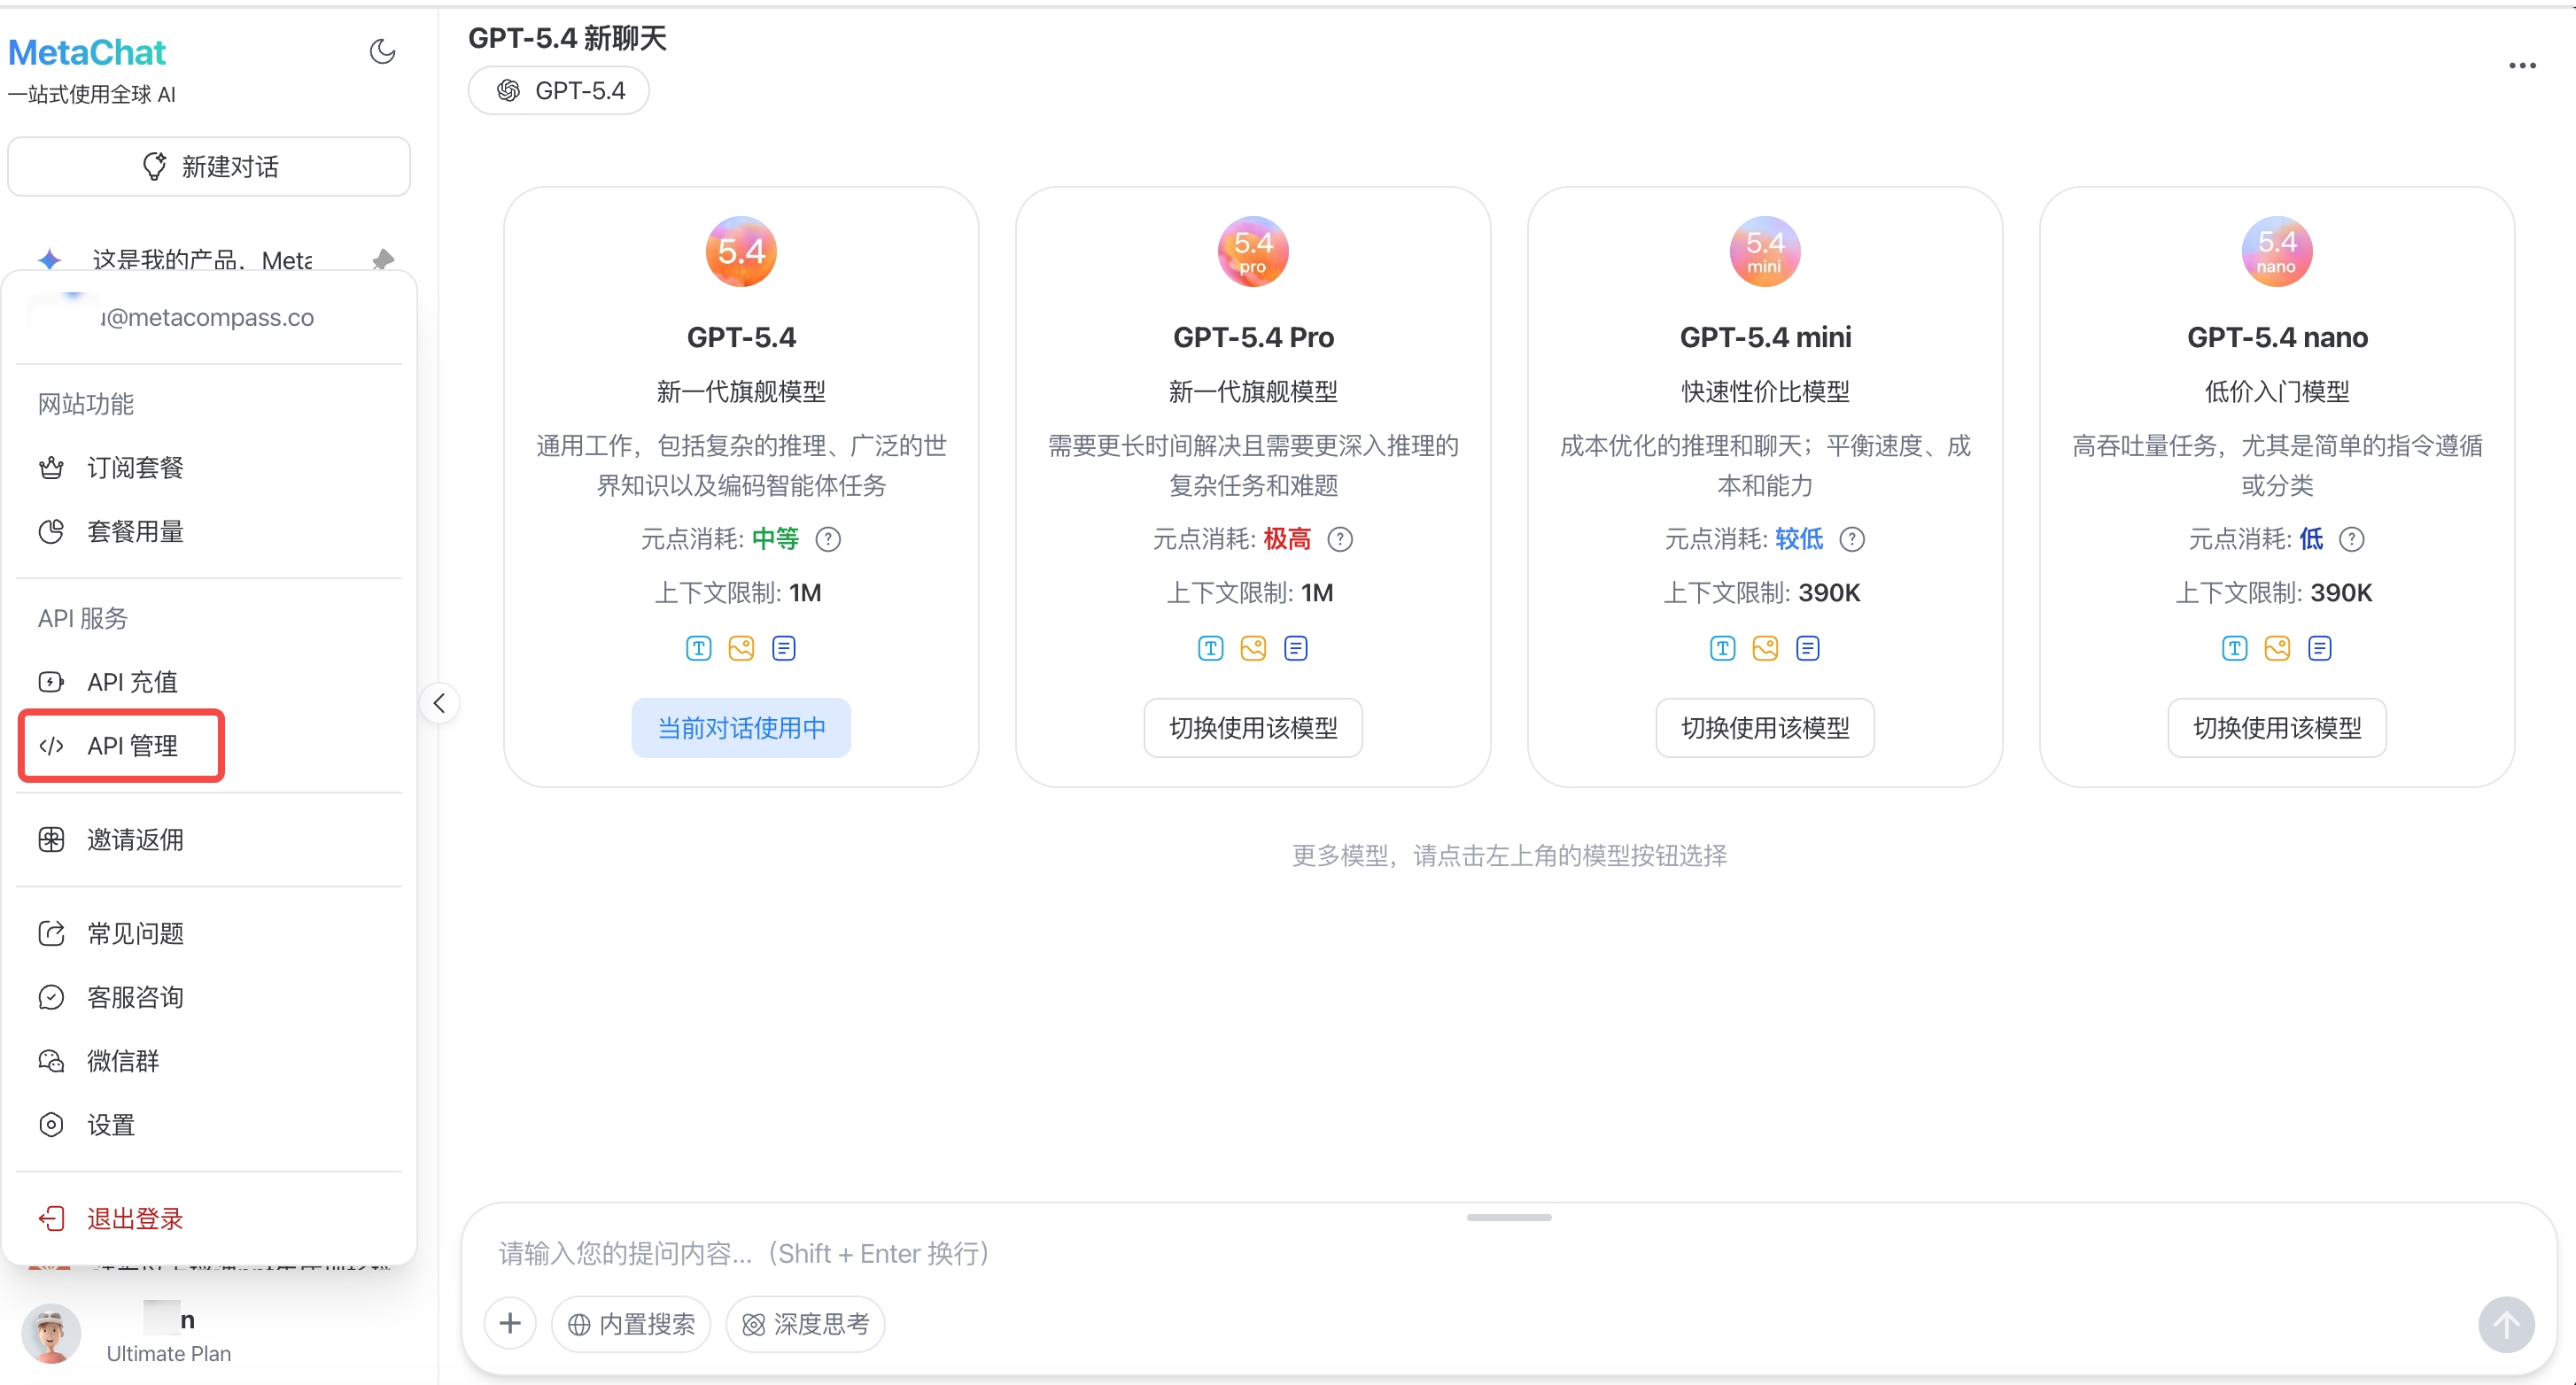The height and width of the screenshot is (1385, 2576).
Task: Click the pinned conversation pin icon
Action: [383, 260]
